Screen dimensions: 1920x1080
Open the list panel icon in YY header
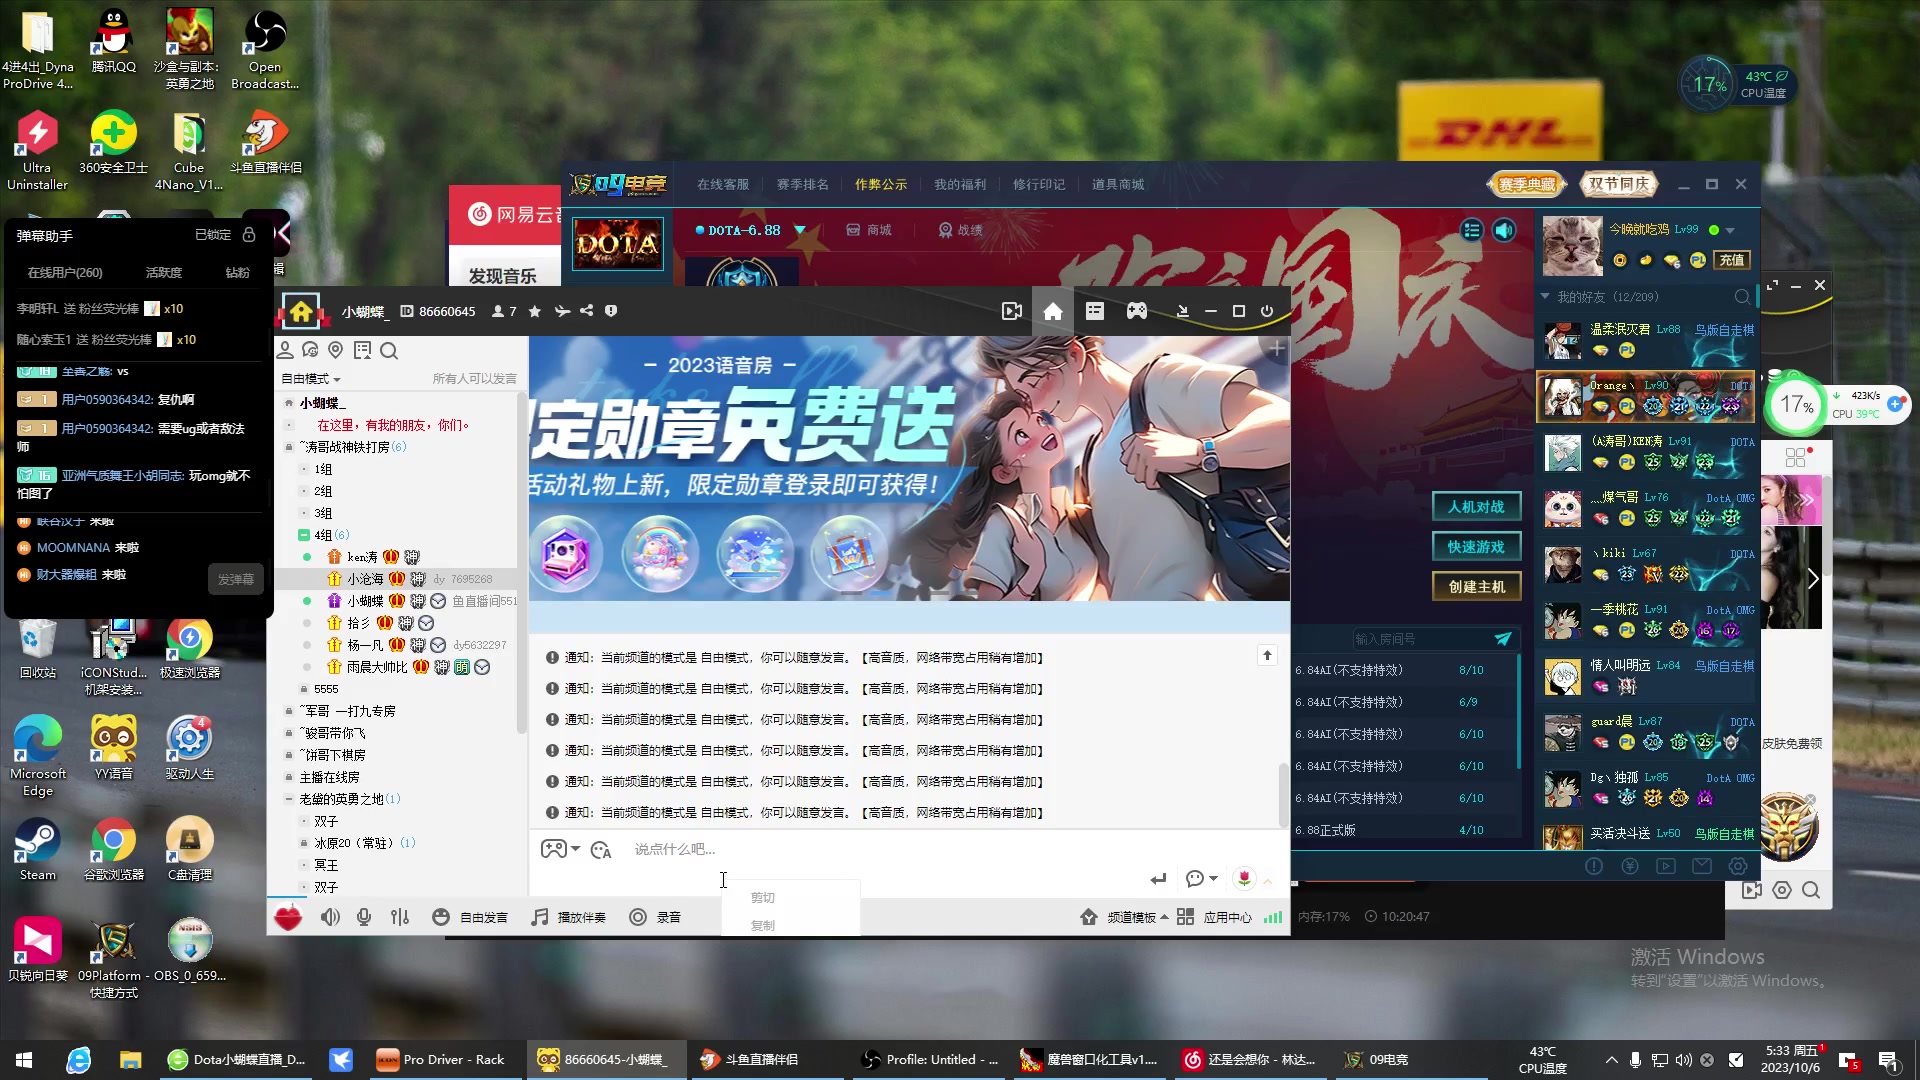1095,312
